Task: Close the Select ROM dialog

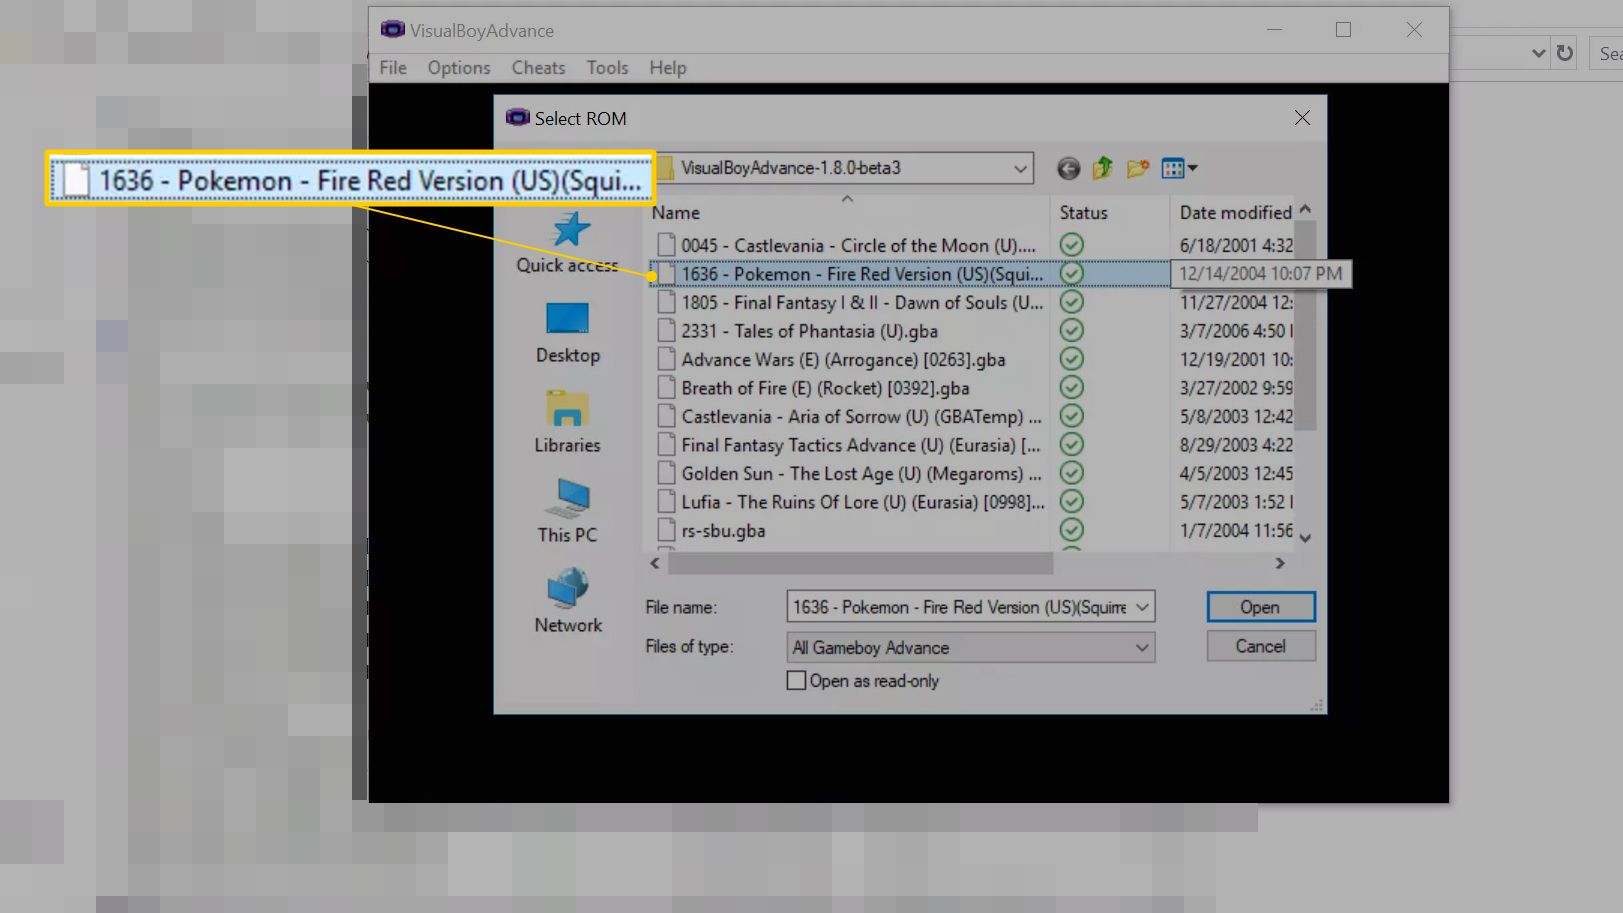Action: (1302, 118)
